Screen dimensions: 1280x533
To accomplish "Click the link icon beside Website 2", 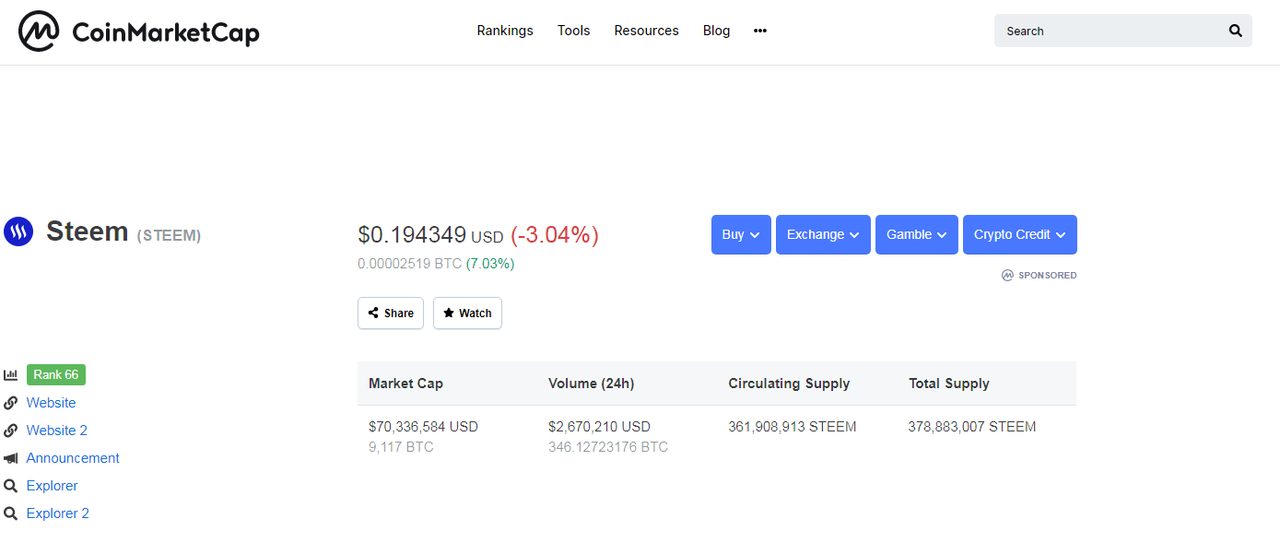I will [10, 430].
